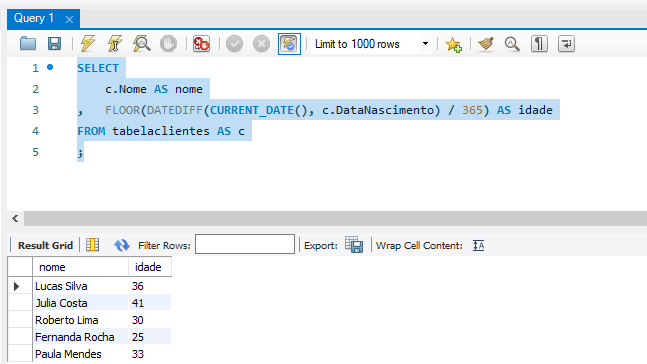Select idade cell with value 41
647x364 pixels.
point(150,303)
